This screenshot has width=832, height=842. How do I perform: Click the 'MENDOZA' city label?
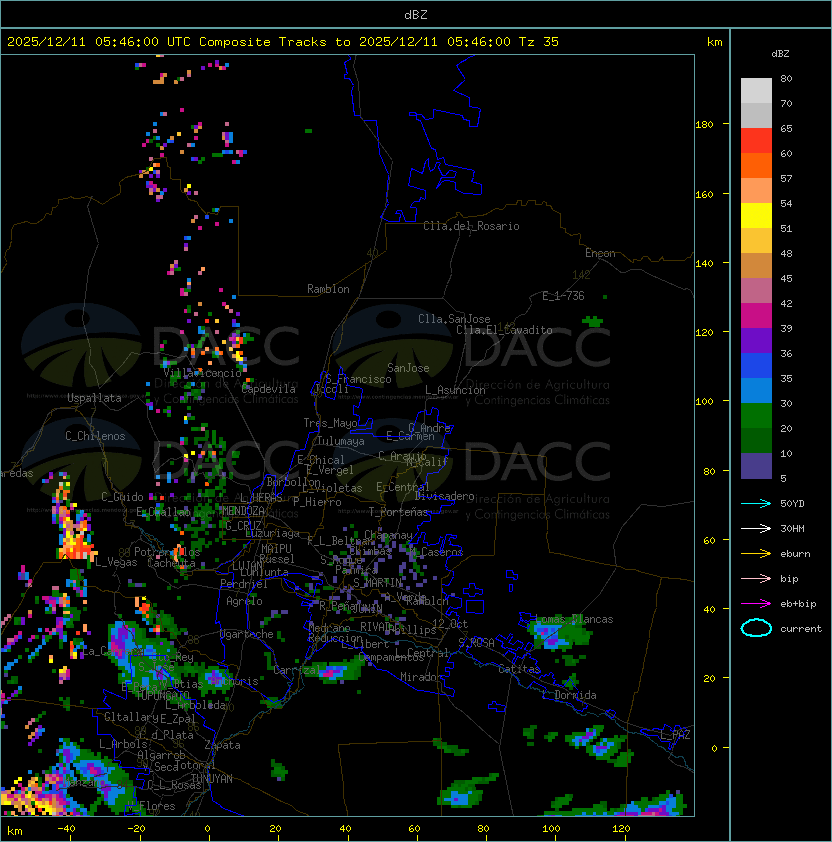pyautogui.click(x=243, y=510)
